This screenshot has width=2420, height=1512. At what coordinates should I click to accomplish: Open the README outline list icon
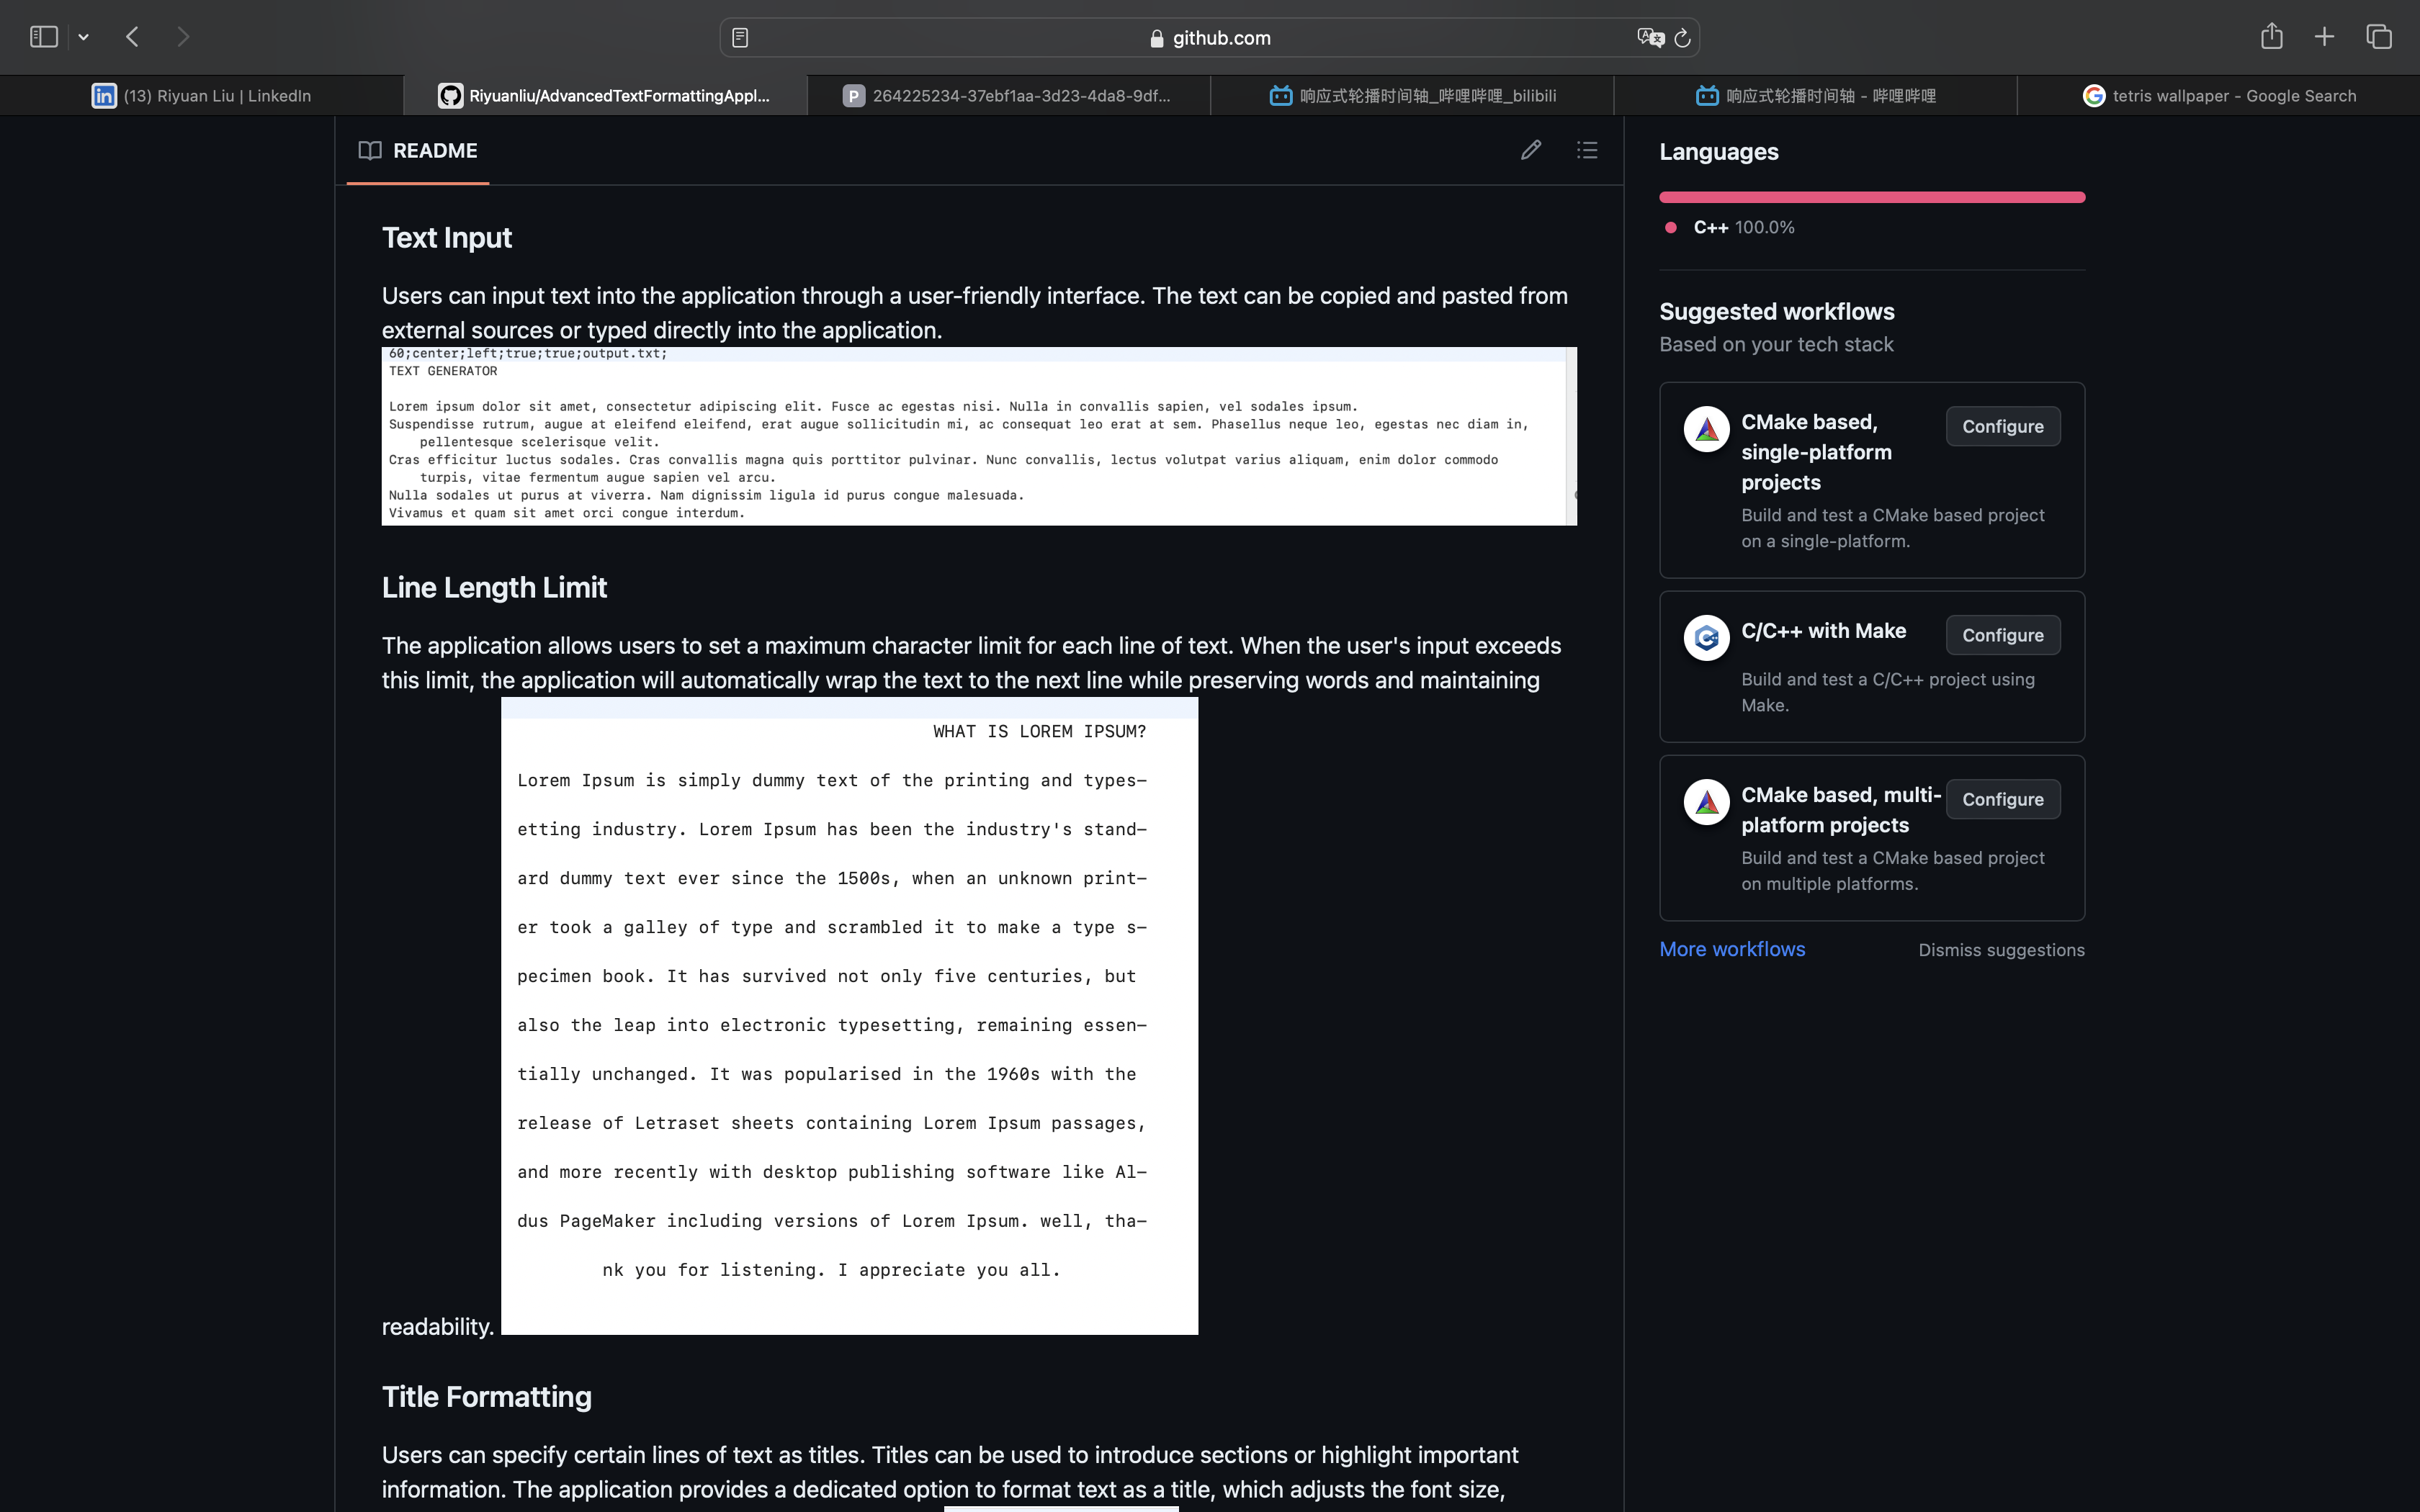[1587, 150]
